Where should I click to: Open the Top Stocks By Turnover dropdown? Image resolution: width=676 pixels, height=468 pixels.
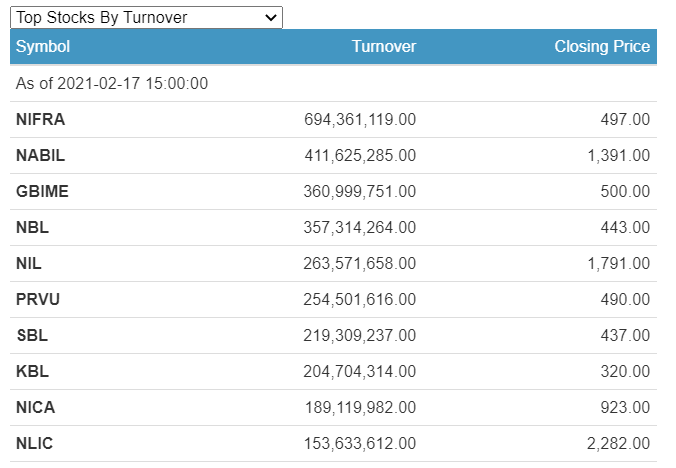pos(146,17)
